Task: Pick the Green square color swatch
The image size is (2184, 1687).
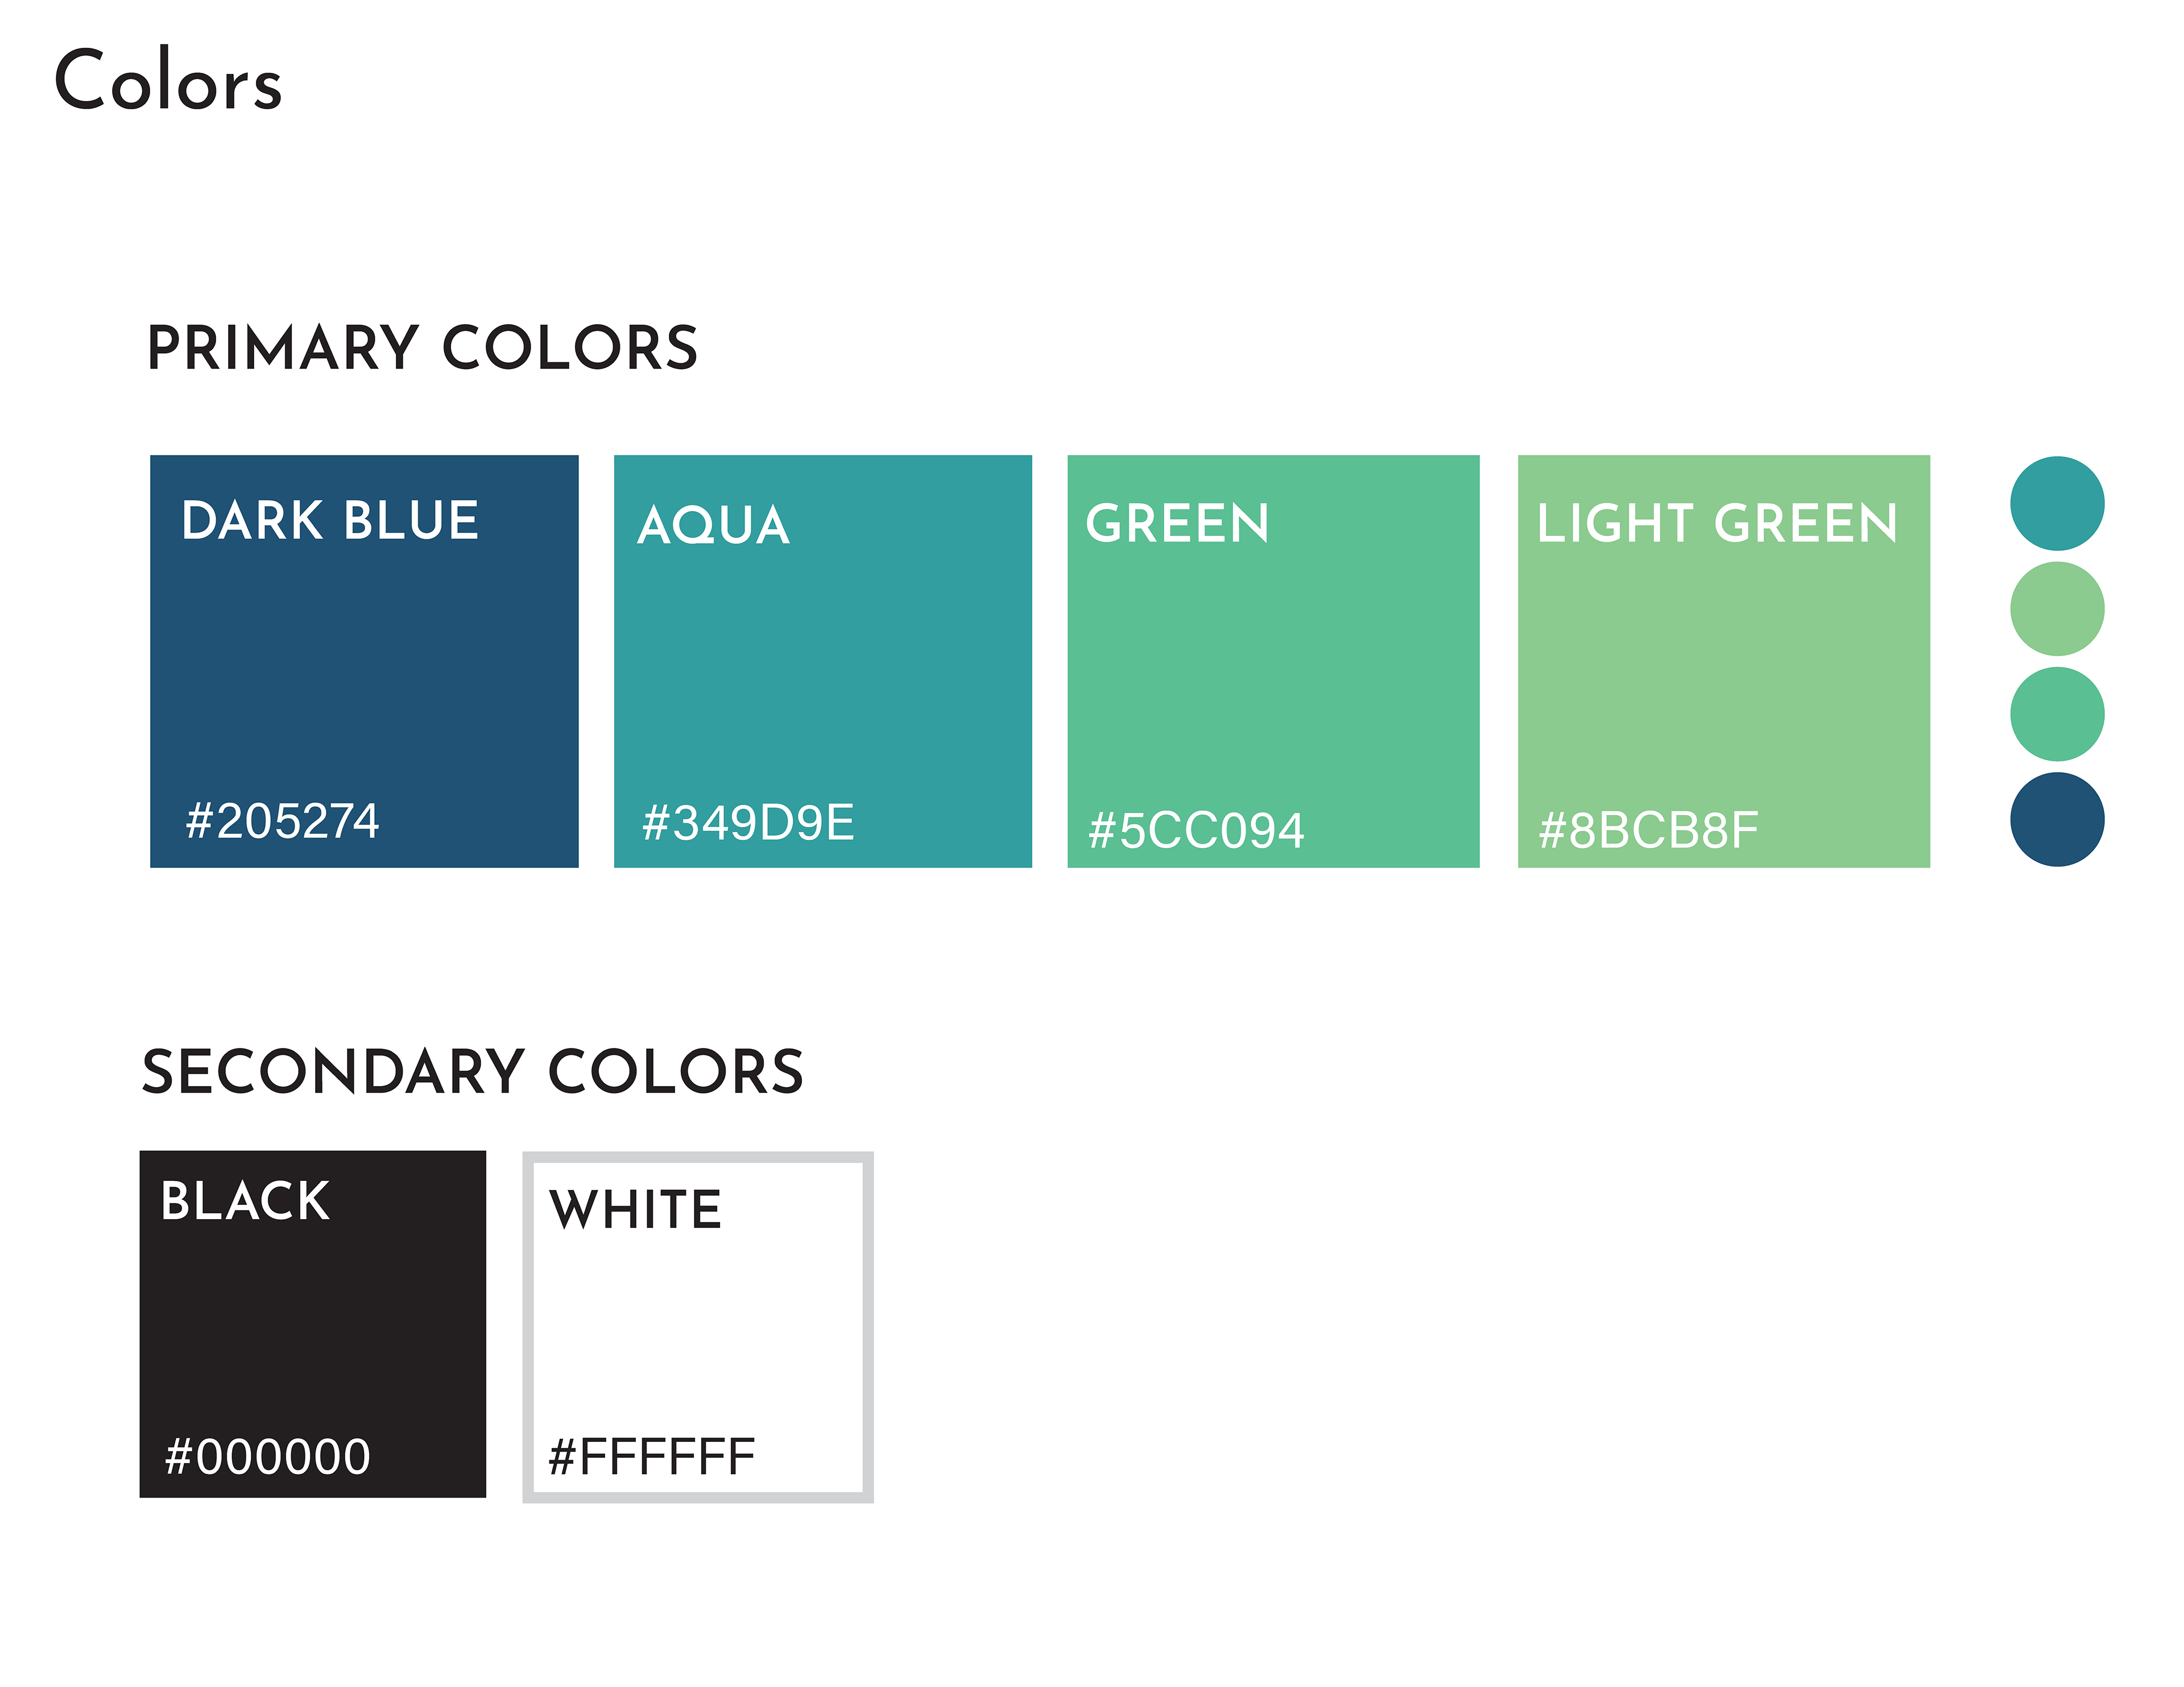Action: tap(1273, 661)
